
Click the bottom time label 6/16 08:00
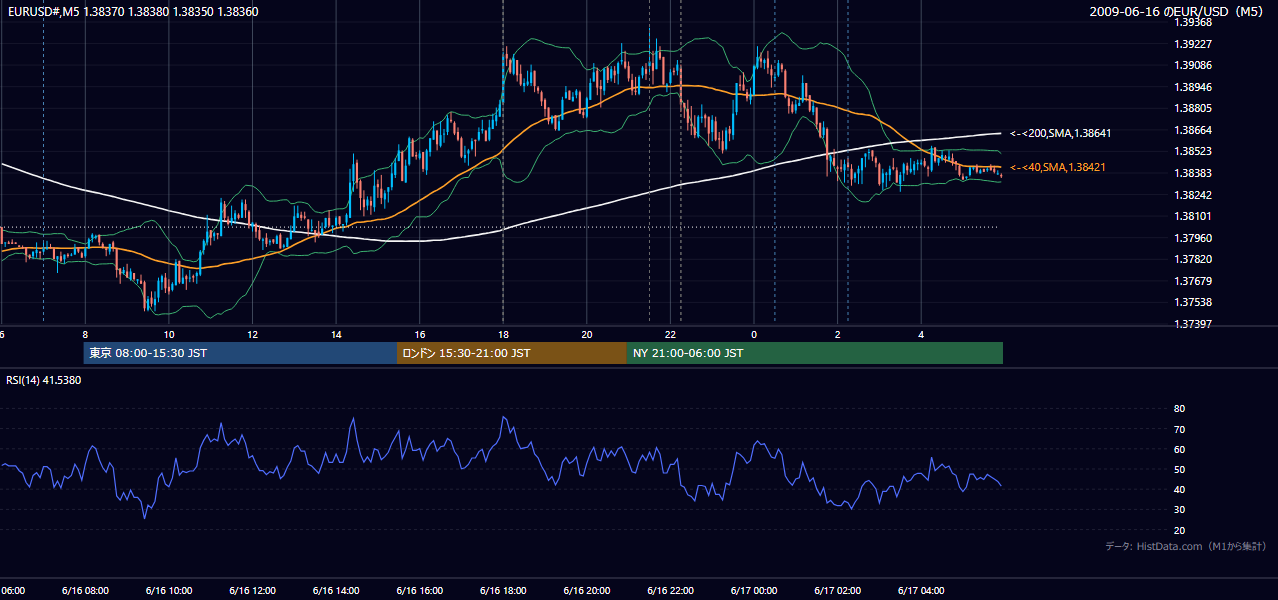click(84, 591)
